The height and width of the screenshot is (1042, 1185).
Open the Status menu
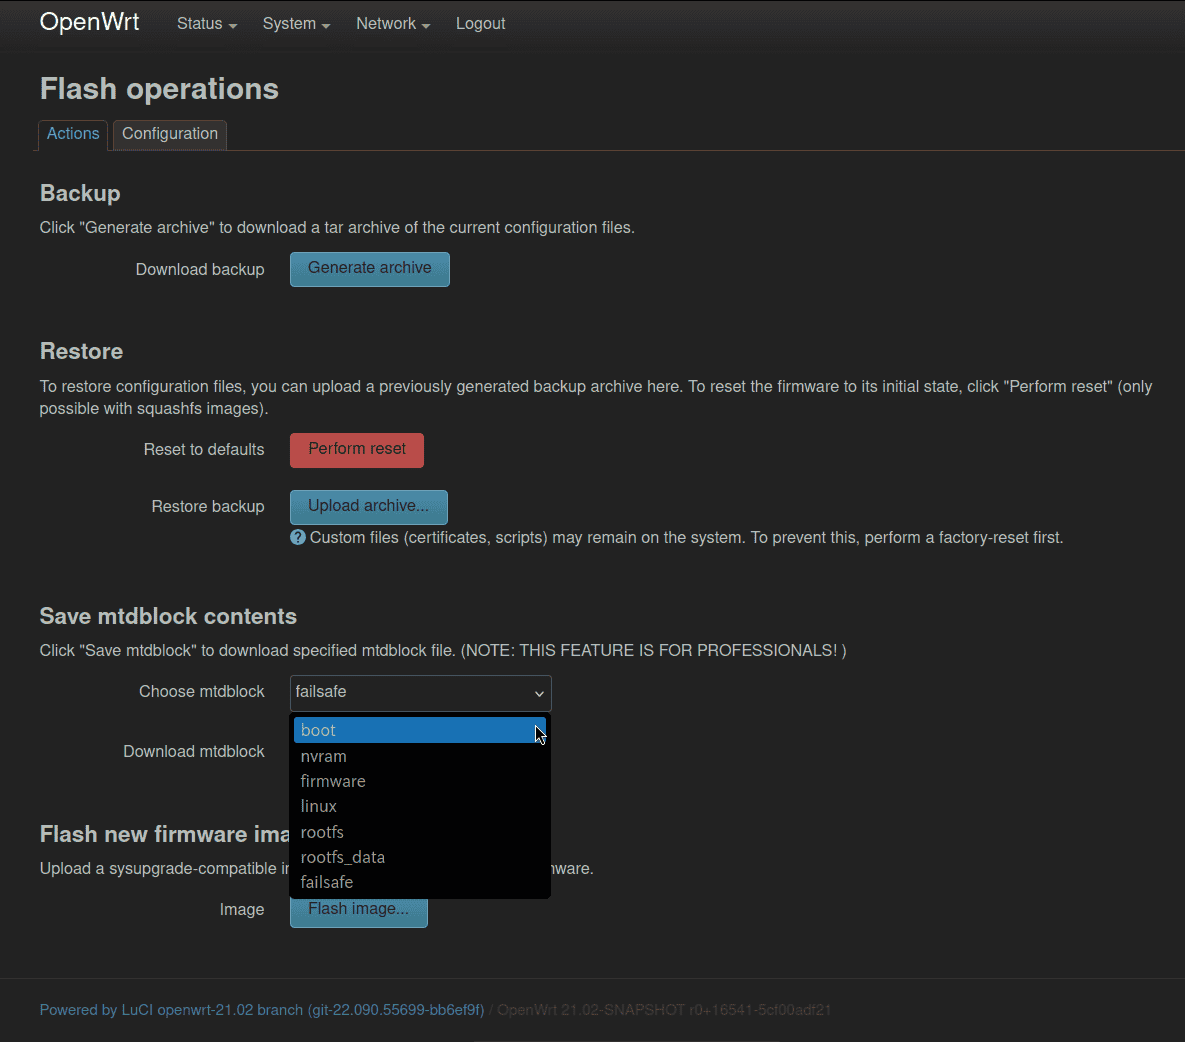pyautogui.click(x=206, y=23)
